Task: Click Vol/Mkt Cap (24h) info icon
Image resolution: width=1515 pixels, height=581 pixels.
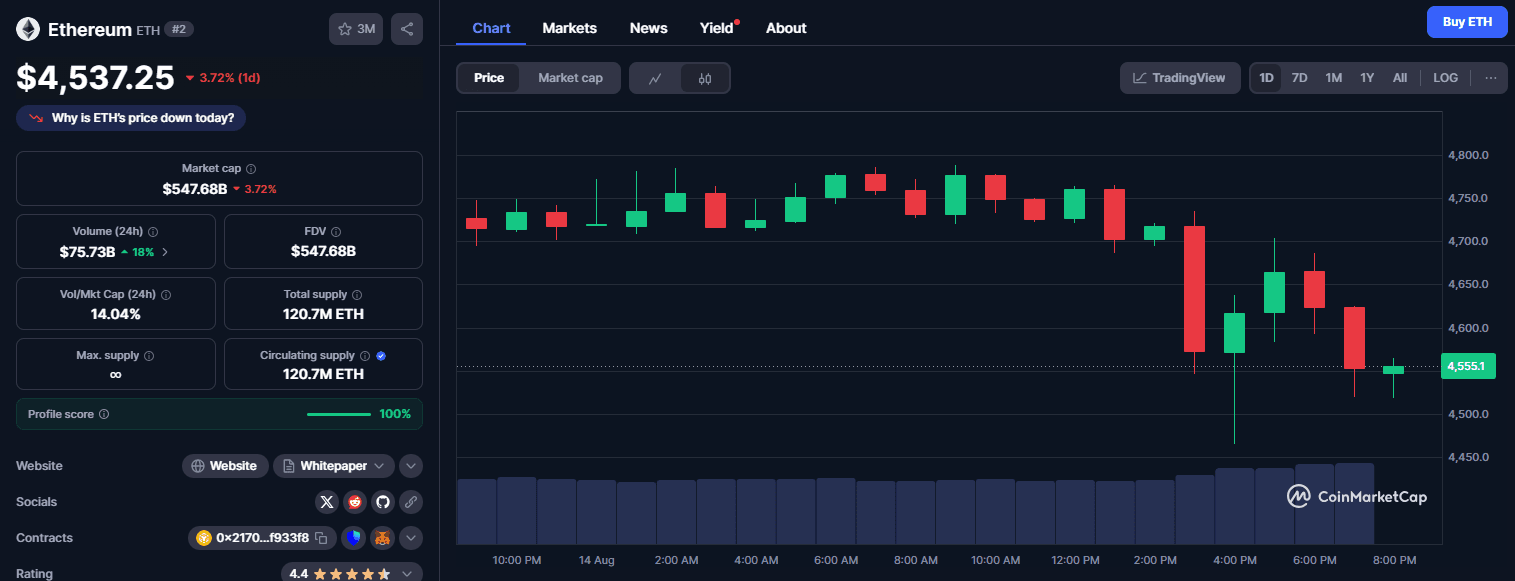Action: coord(166,295)
